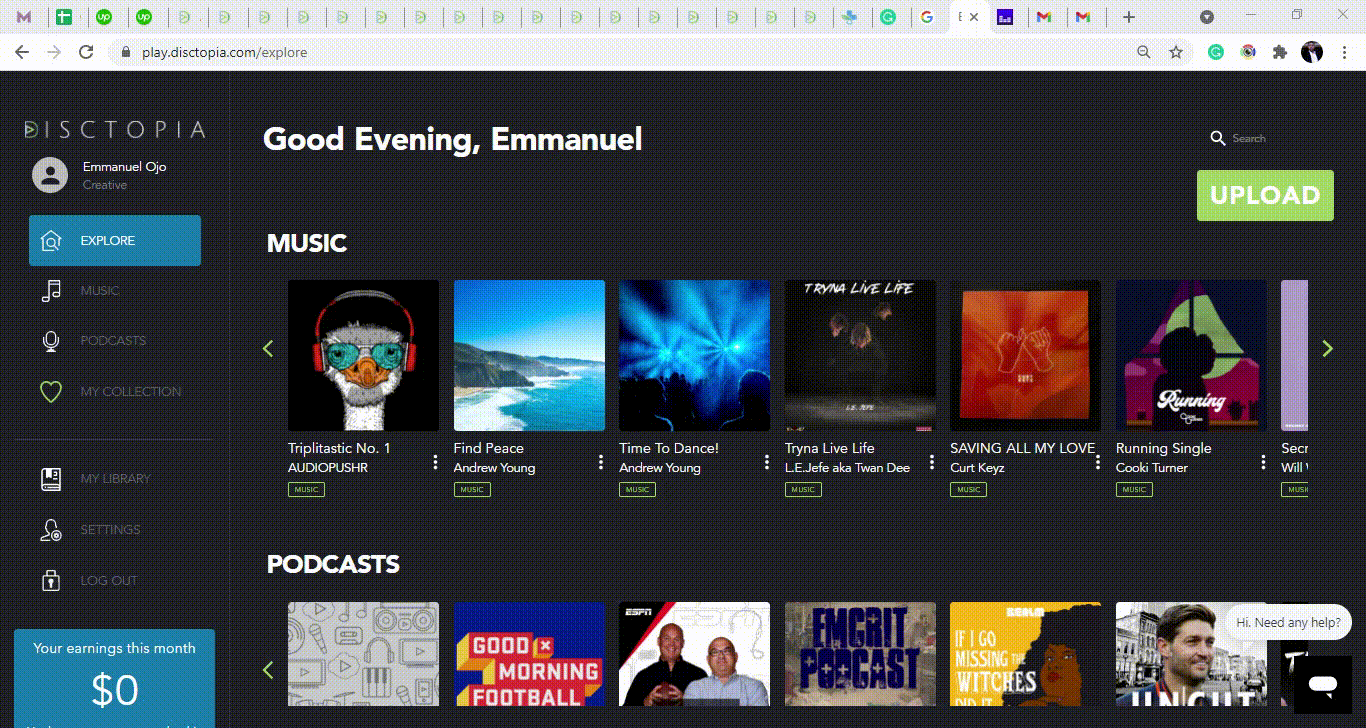
Task: Click the Explore home icon in sidebar
Action: coord(51,241)
